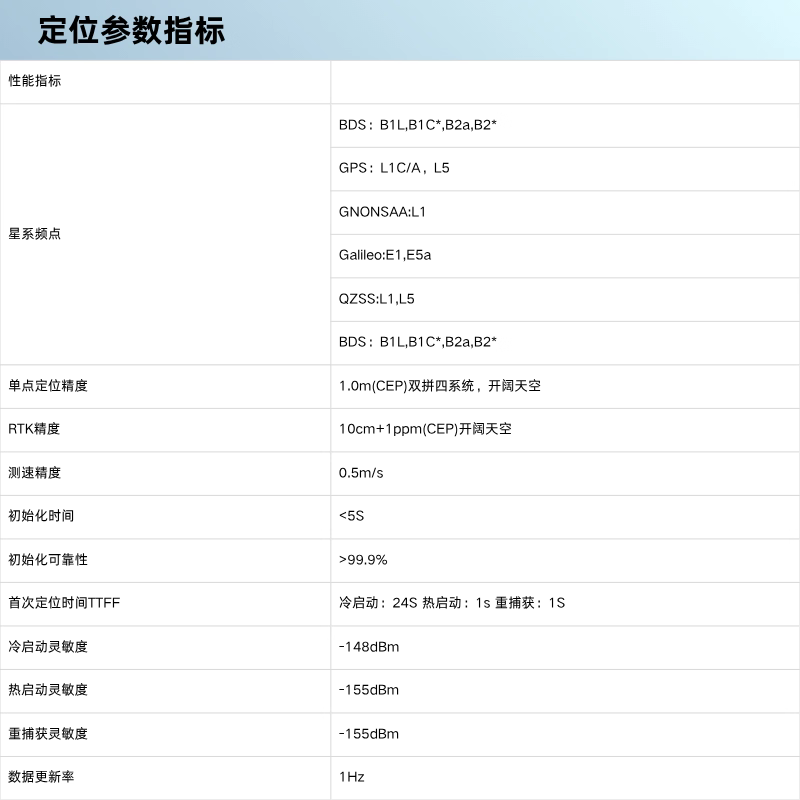Click the <5S value
This screenshot has width=800, height=800.
click(352, 516)
